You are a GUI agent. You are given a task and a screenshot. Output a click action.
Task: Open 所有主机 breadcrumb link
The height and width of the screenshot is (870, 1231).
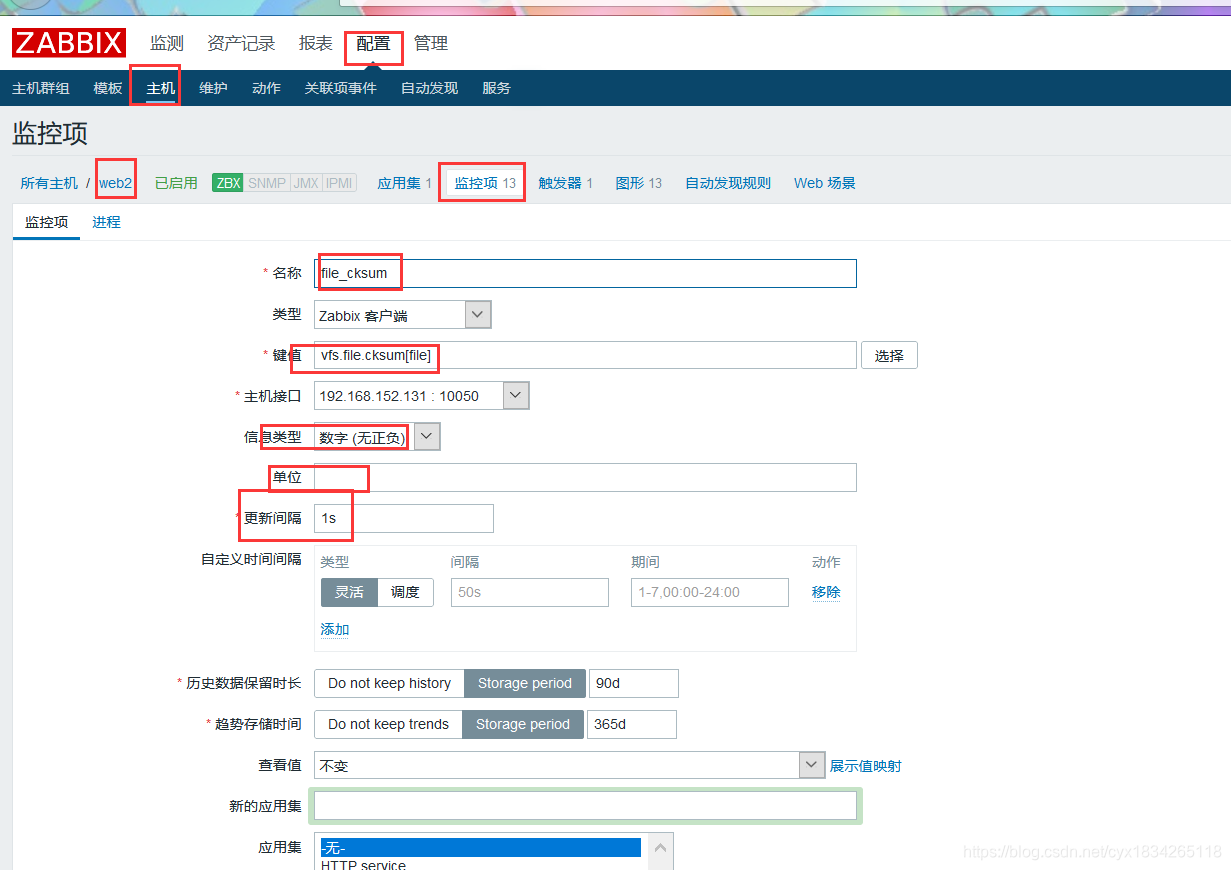[49, 183]
